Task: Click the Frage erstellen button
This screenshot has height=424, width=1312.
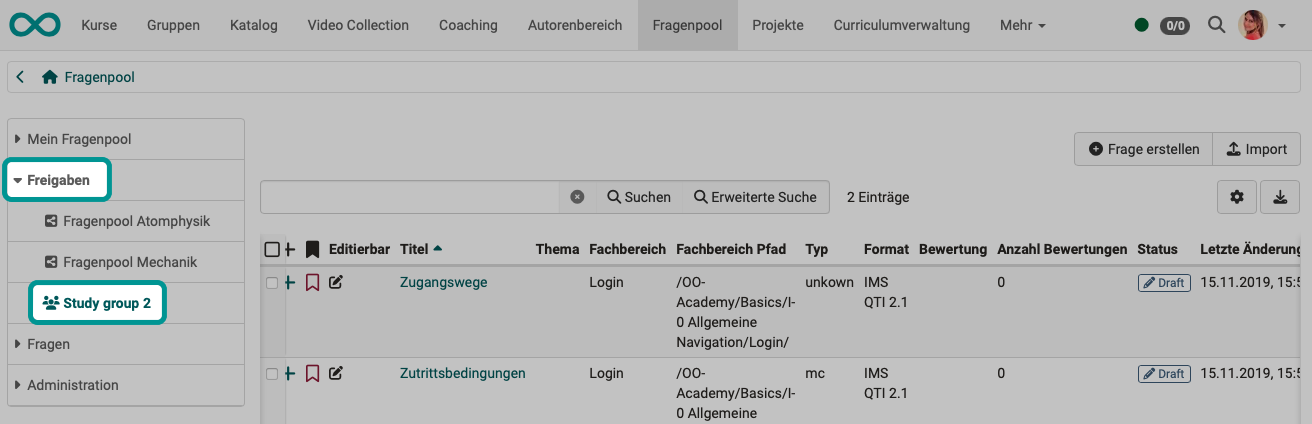Action: (x=1144, y=149)
